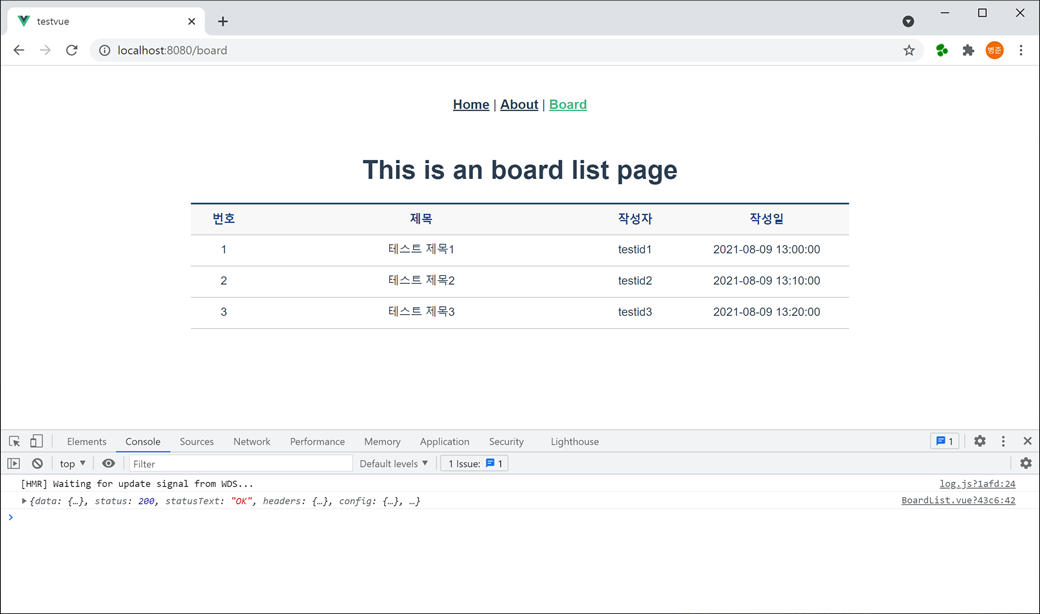Open the top JavaScript context dropdown
This screenshot has width=1040, height=614.
tap(72, 463)
